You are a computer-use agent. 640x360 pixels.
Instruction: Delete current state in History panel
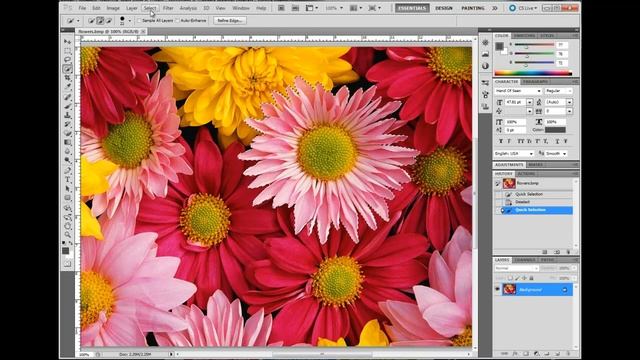(x=568, y=252)
